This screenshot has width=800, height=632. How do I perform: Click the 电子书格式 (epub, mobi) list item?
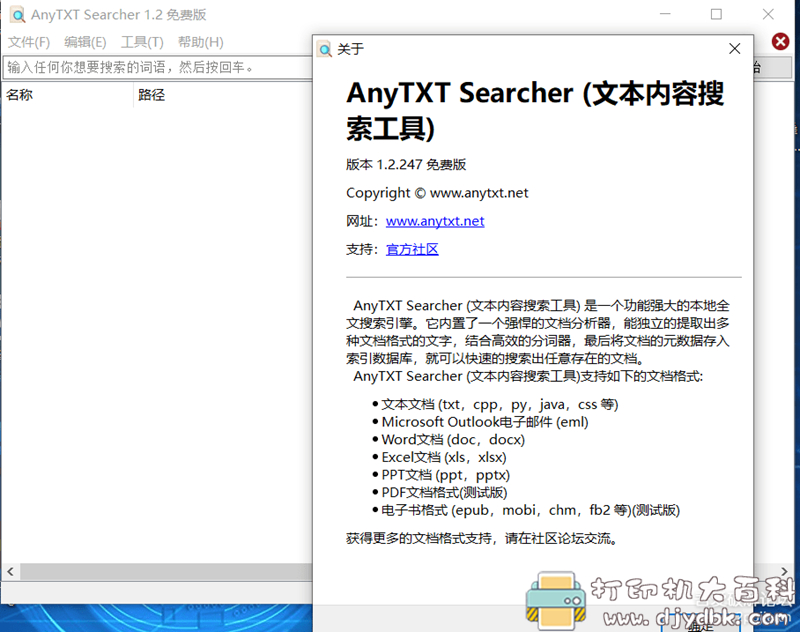(x=530, y=510)
